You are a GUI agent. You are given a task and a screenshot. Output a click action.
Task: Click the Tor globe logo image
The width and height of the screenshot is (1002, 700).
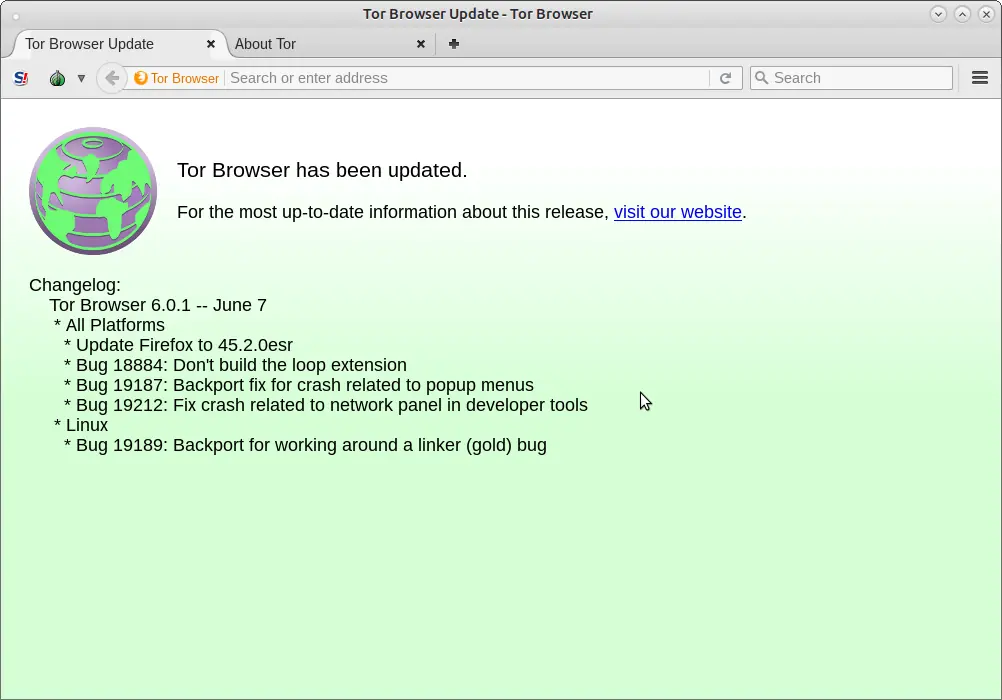point(93,191)
